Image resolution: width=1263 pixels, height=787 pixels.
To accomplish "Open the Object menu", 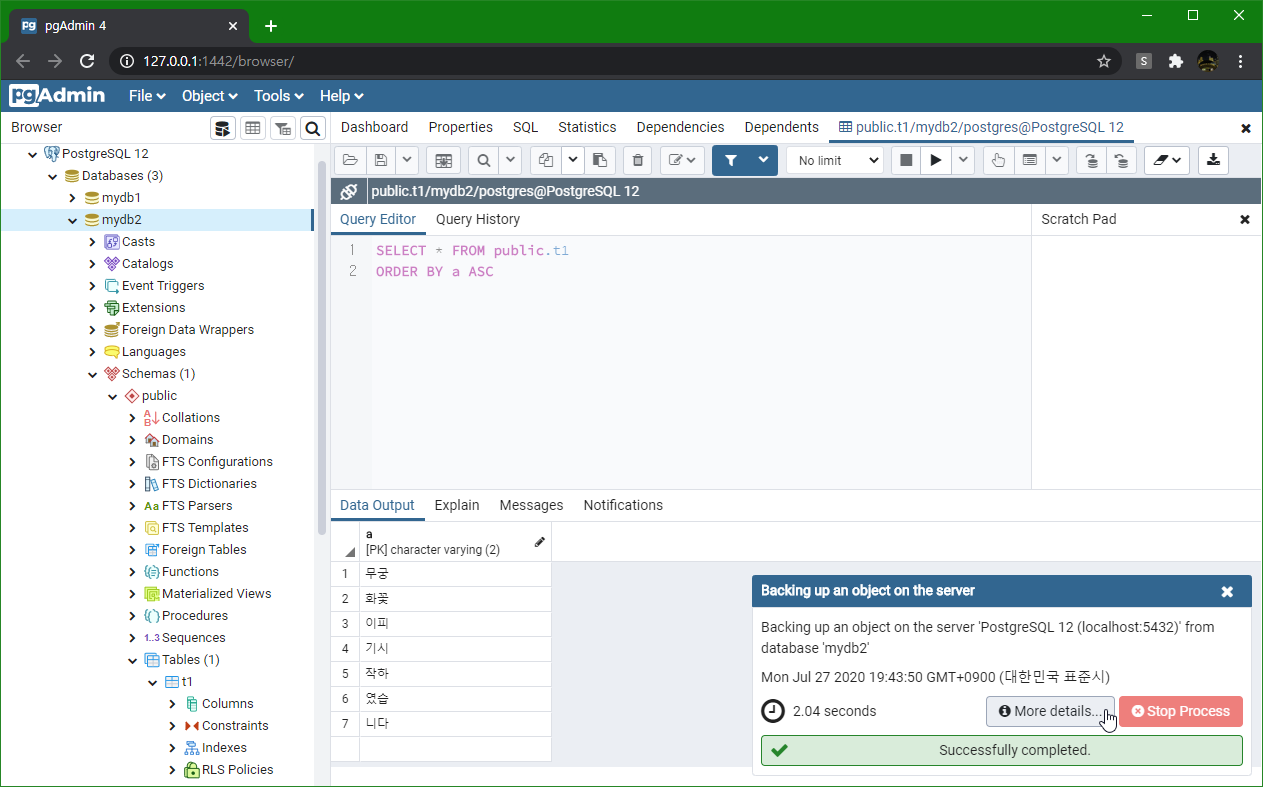I will coord(210,96).
